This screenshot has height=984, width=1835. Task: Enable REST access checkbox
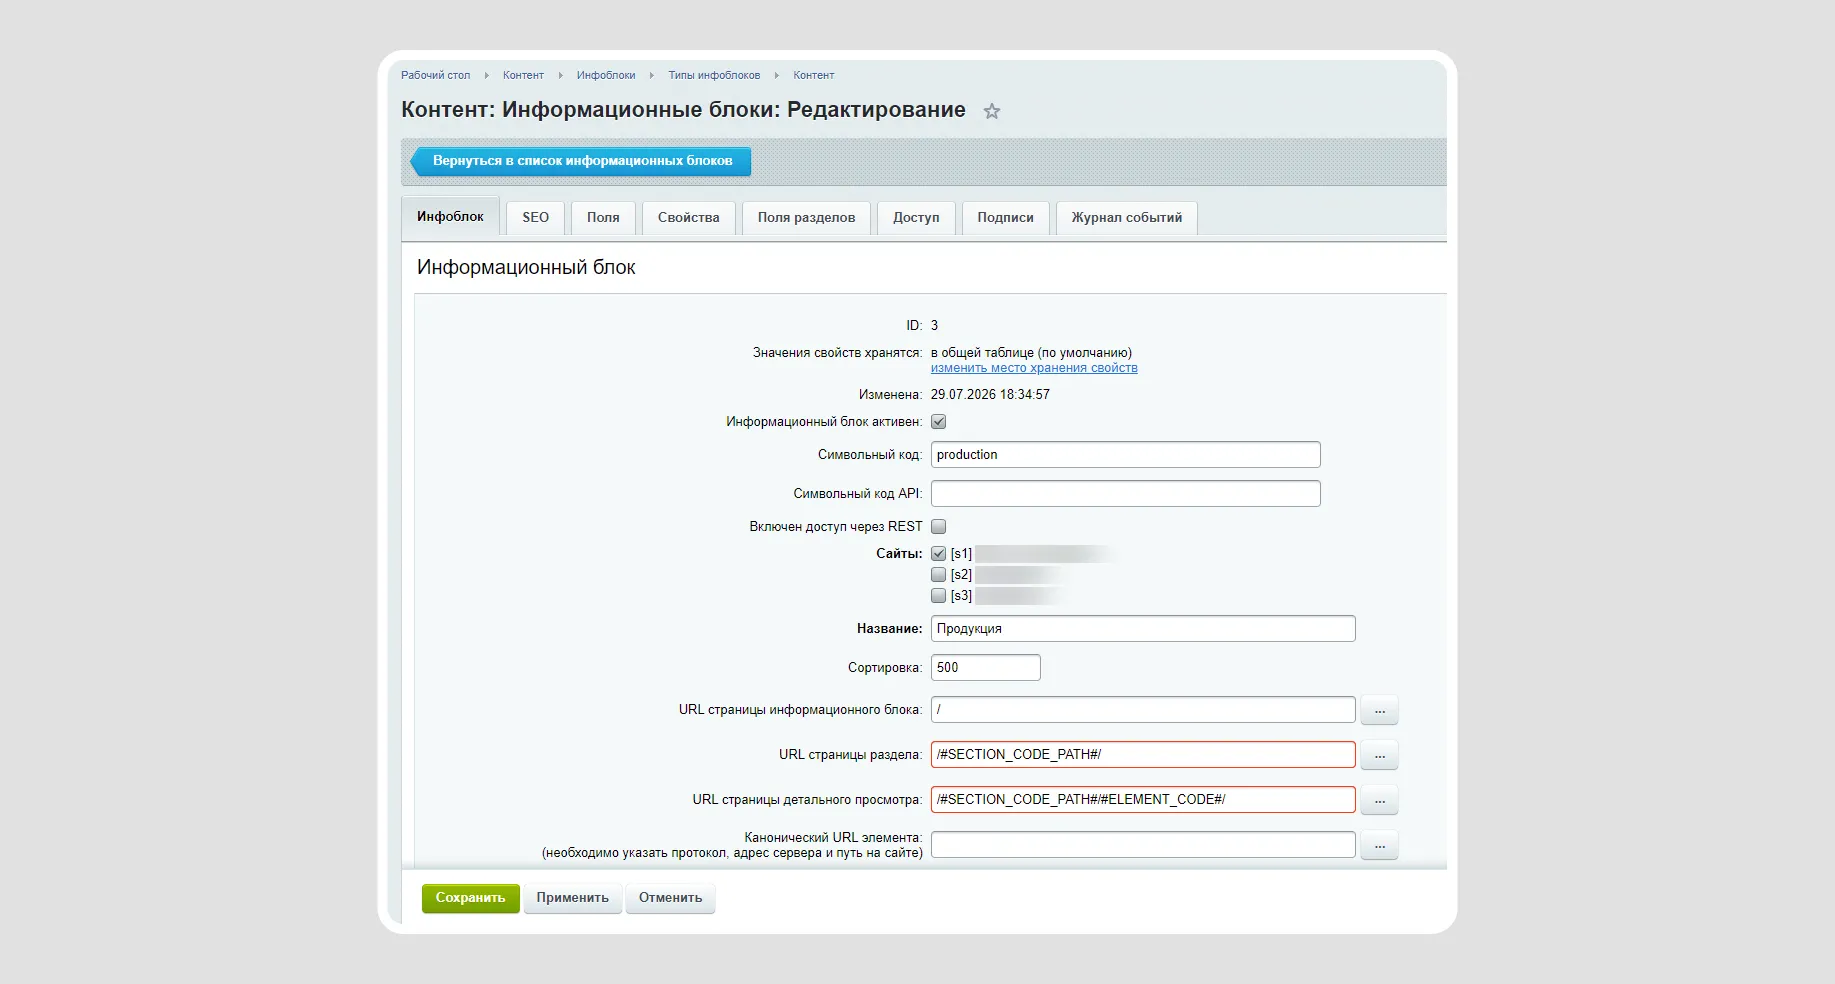938,526
